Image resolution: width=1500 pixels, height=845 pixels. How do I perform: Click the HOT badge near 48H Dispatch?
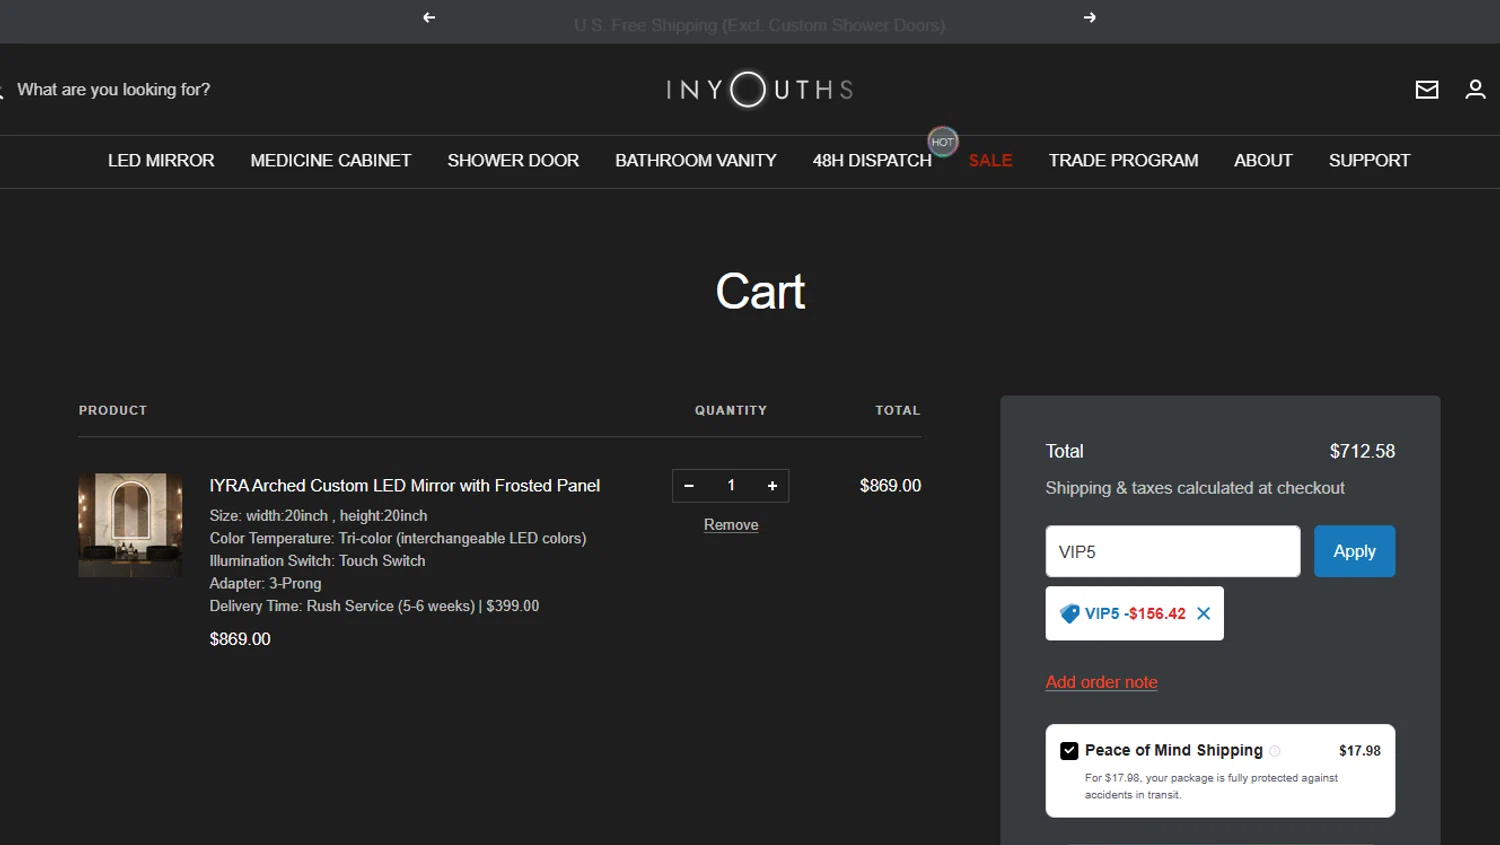(943, 142)
